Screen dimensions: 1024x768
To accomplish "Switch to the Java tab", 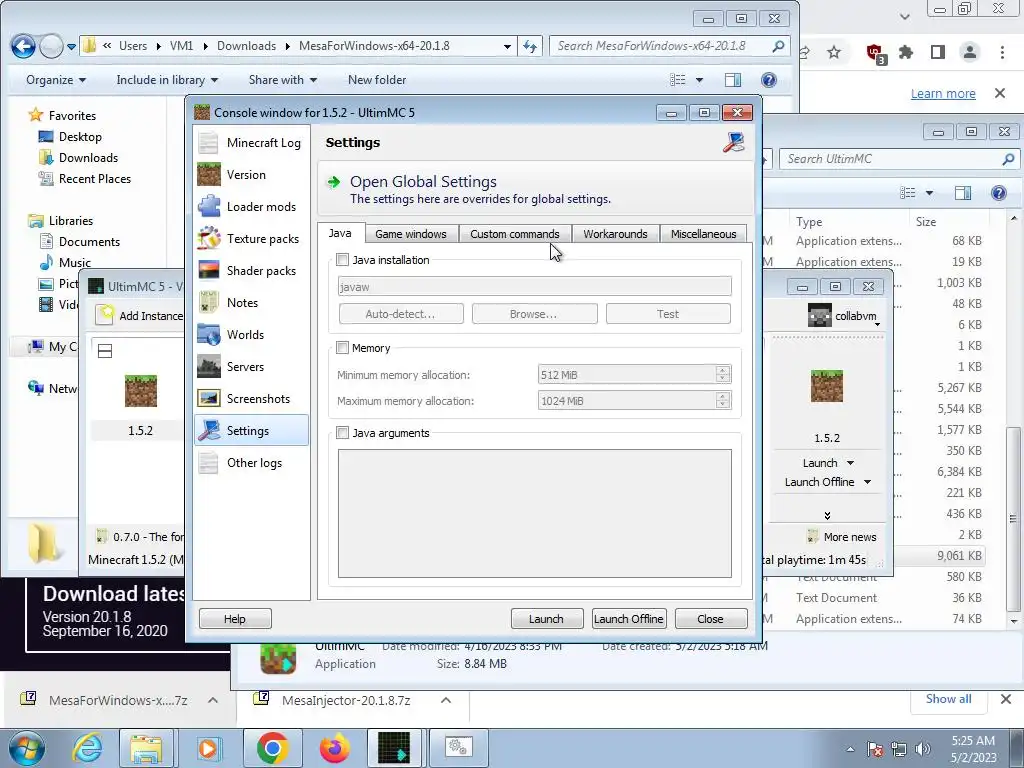I will point(340,233).
